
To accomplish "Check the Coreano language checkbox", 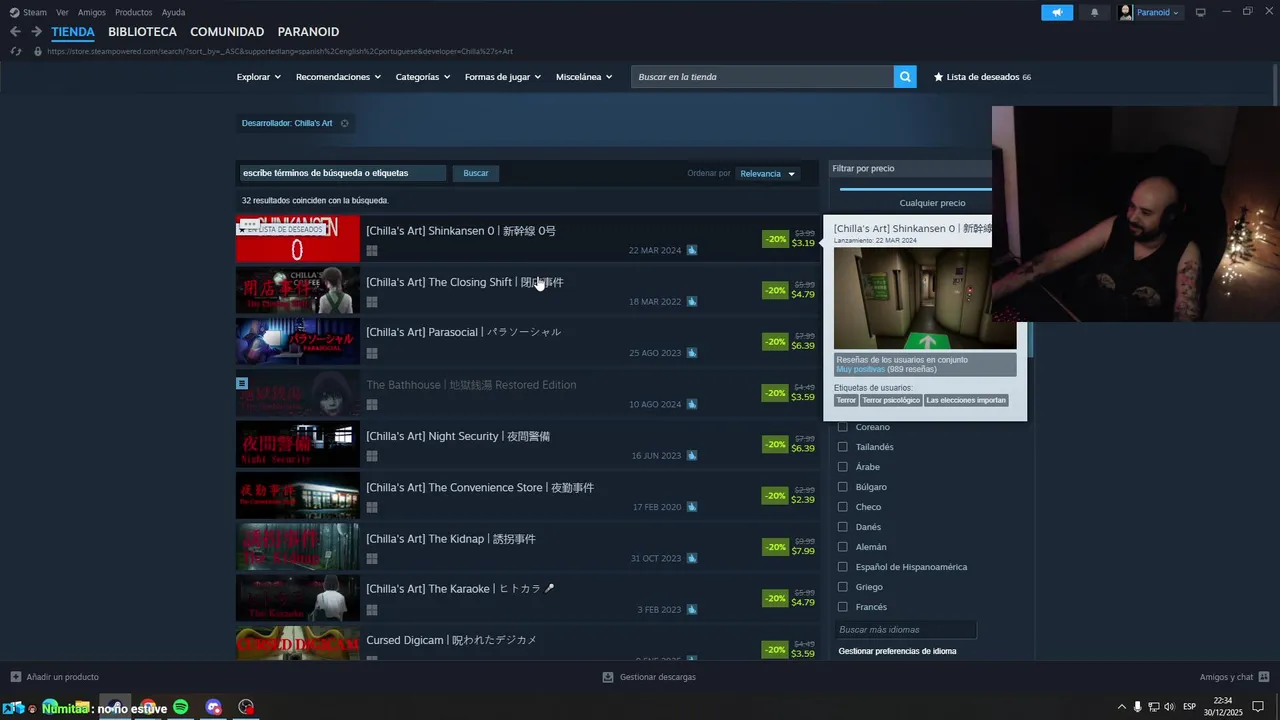I will (x=842, y=427).
